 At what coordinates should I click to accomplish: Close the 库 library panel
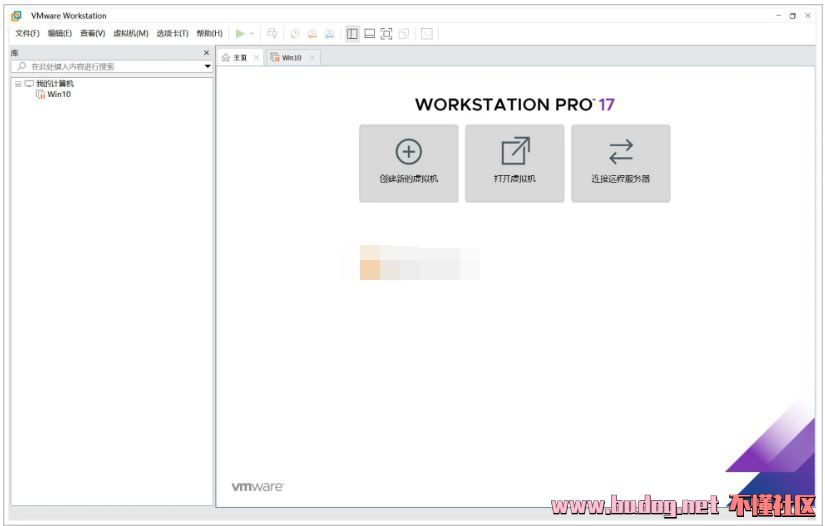coord(206,53)
